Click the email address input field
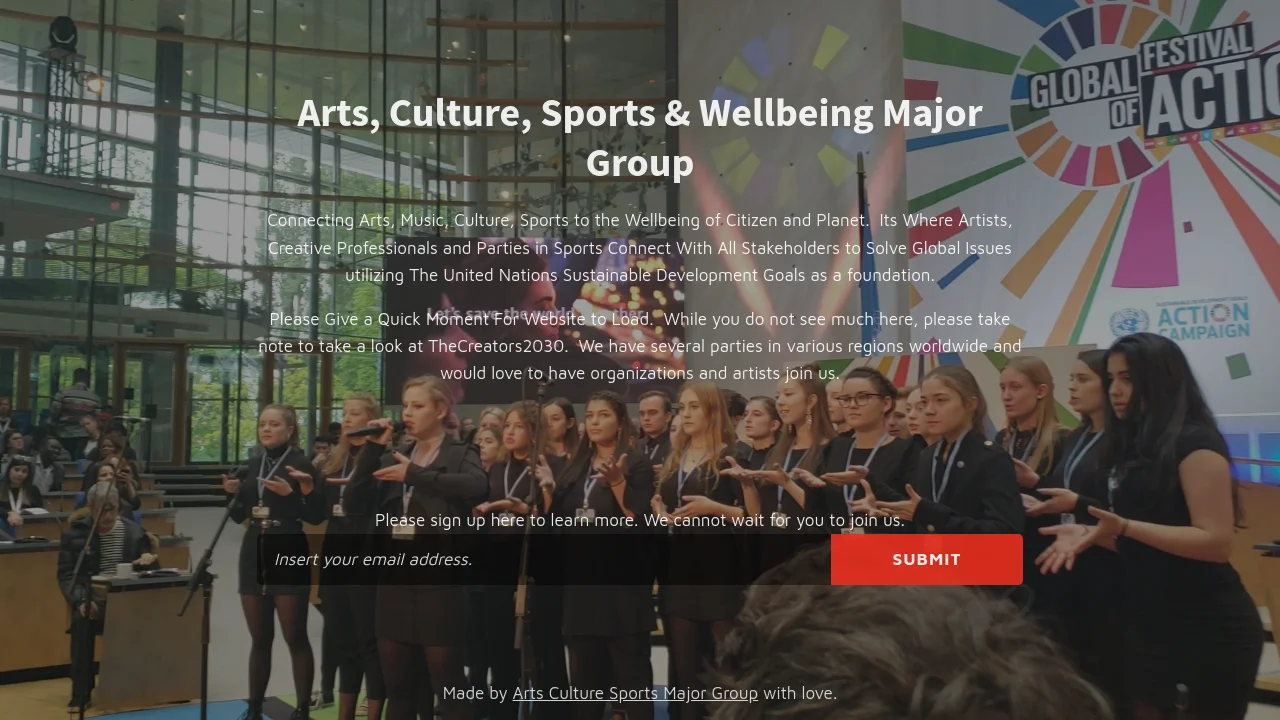This screenshot has width=1280, height=720. coord(544,559)
